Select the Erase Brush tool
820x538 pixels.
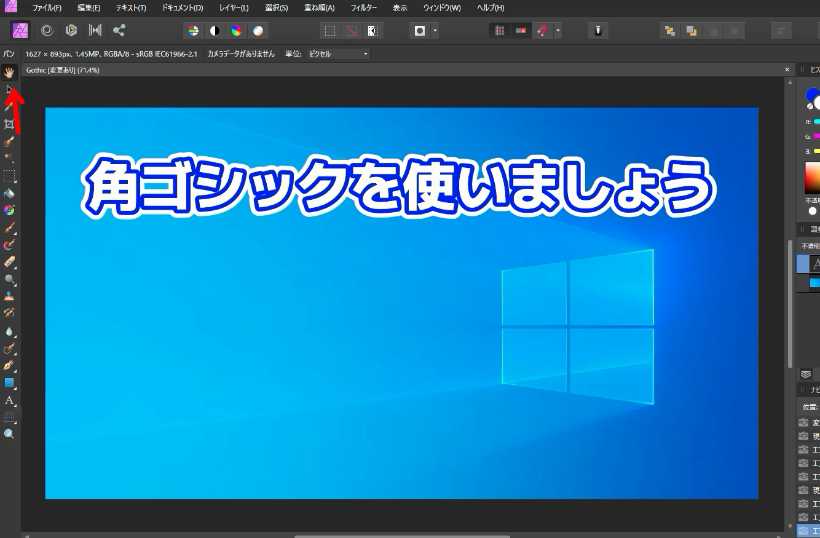tap(9, 261)
